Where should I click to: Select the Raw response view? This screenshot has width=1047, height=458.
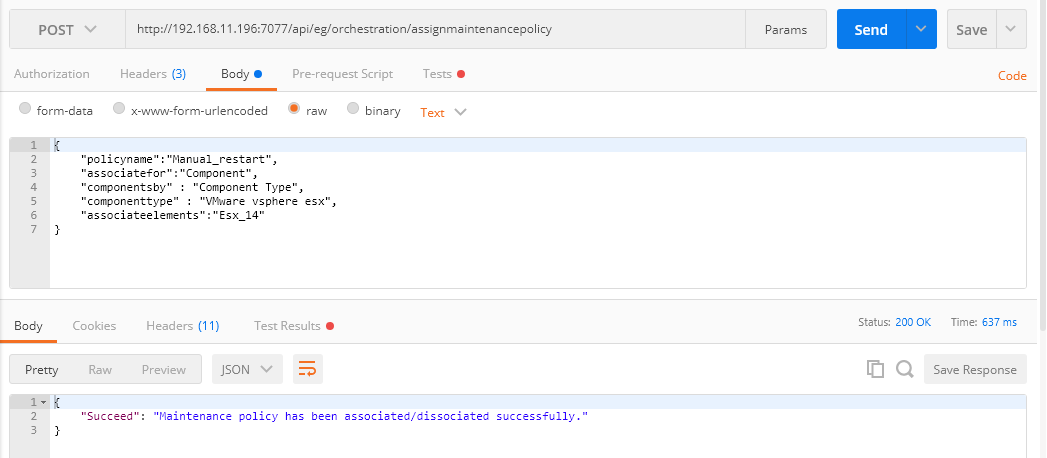(100, 369)
